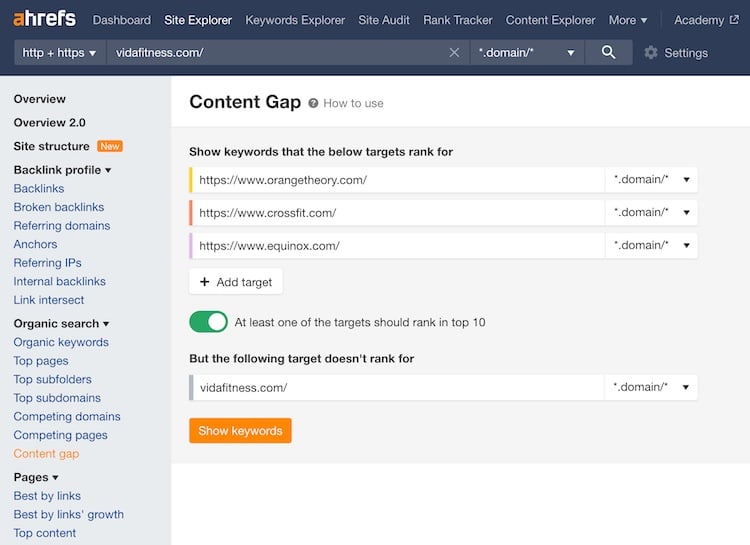Click into the crossfit.com target field

[398, 213]
